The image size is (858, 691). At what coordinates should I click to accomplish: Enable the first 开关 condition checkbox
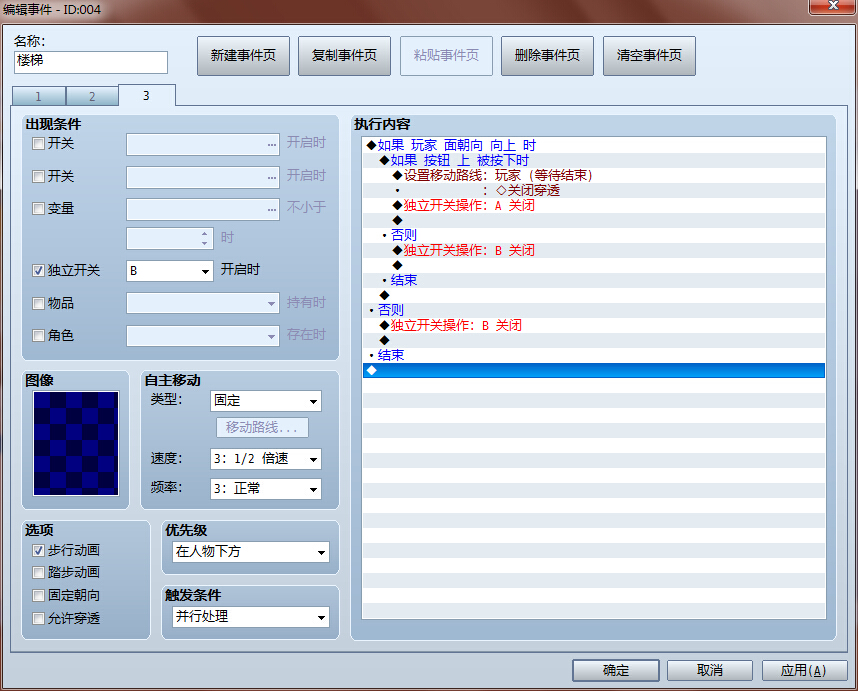38,144
